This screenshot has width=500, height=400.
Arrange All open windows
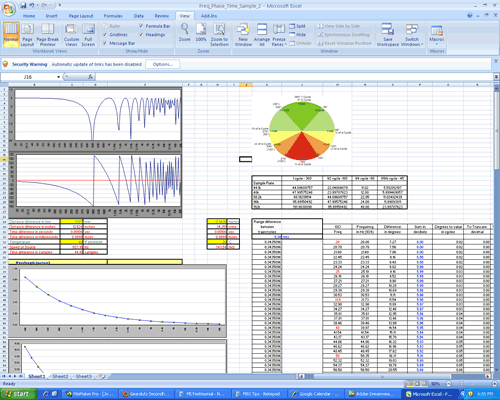[x=262, y=35]
